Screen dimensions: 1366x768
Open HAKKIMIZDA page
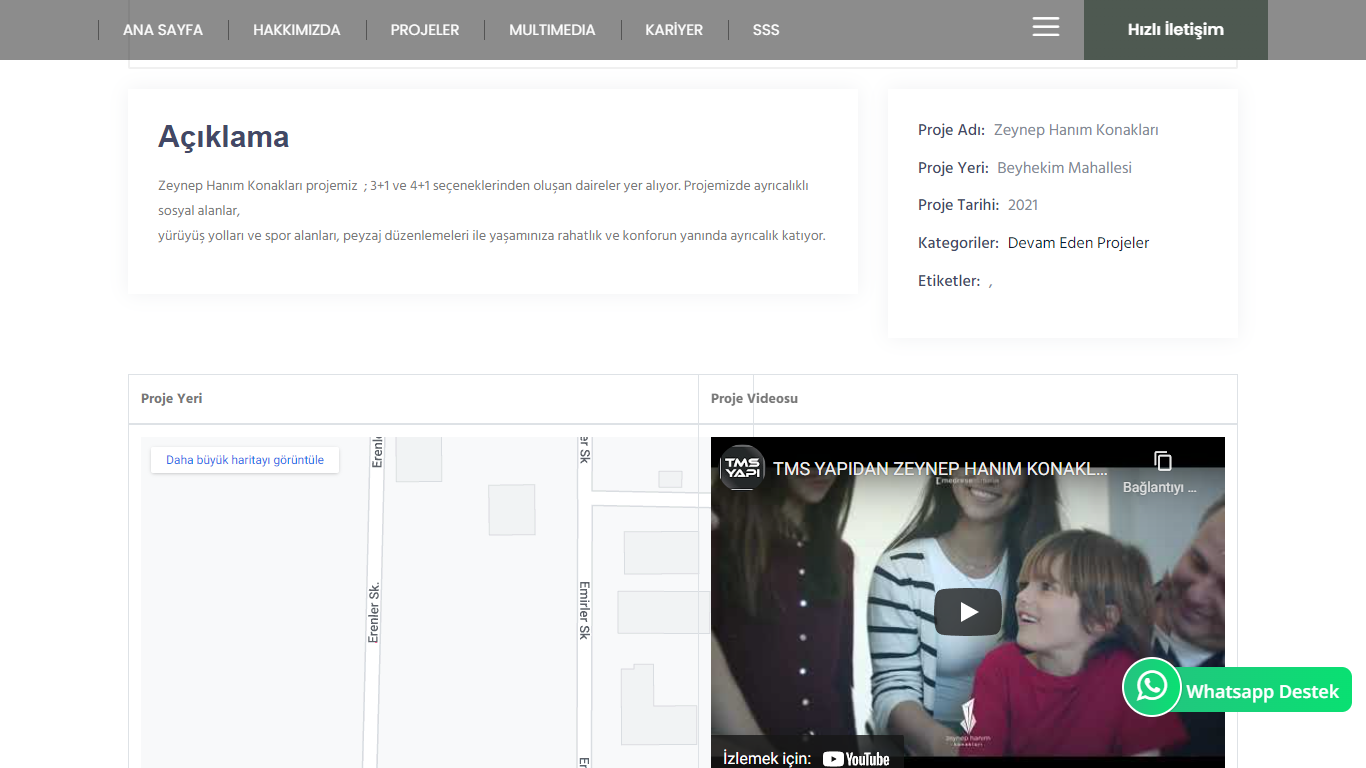(x=296, y=30)
